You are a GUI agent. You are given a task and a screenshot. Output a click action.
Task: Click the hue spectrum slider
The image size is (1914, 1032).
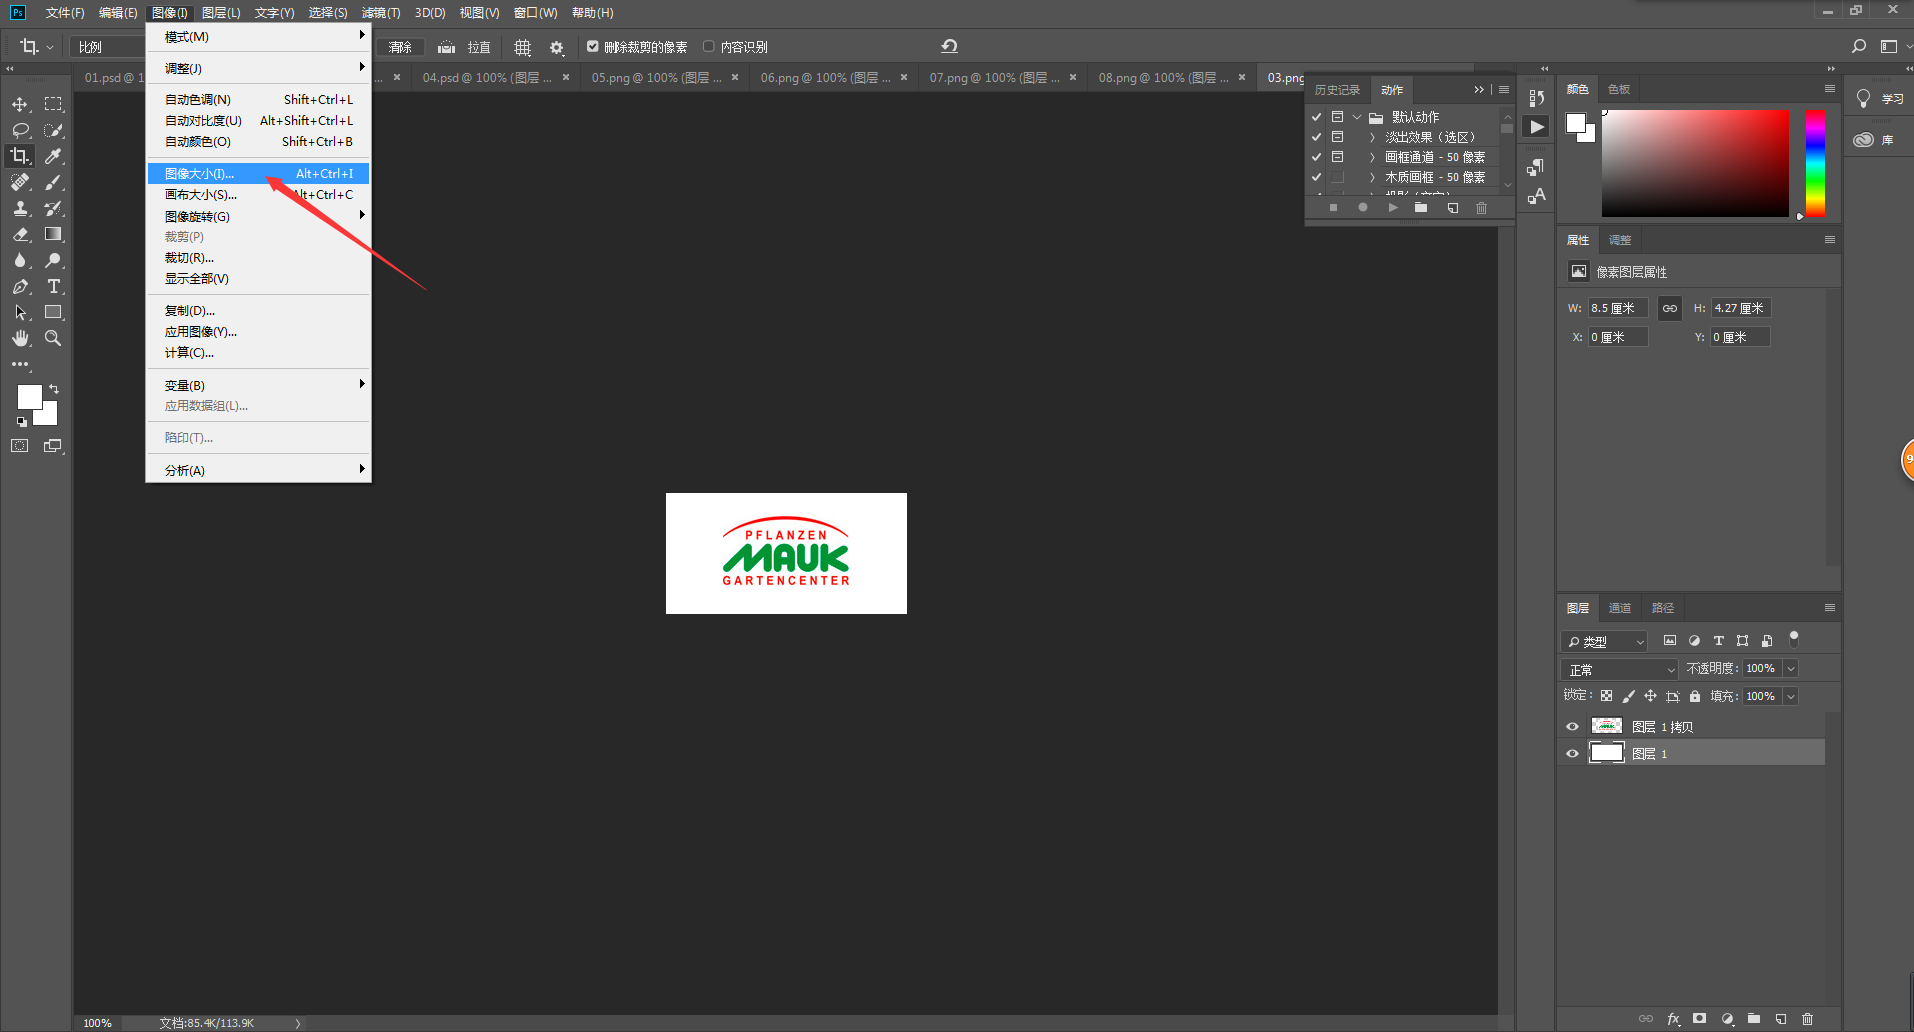(x=1815, y=163)
